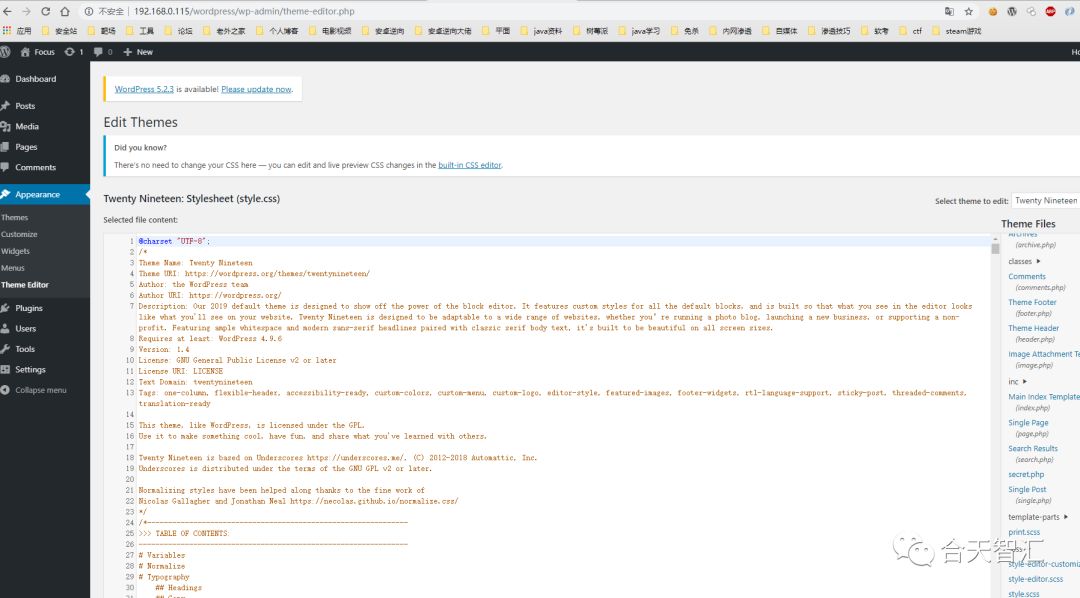1080x598 pixels.
Task: Click the browser back arrow
Action: click(x=7, y=11)
